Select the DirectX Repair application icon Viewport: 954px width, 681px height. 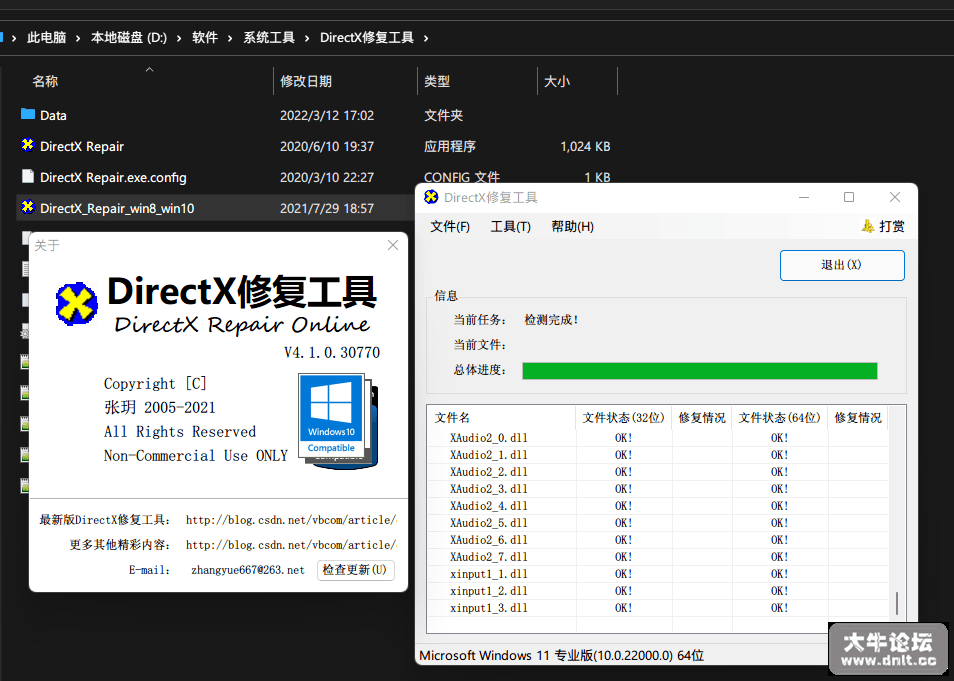(27, 145)
